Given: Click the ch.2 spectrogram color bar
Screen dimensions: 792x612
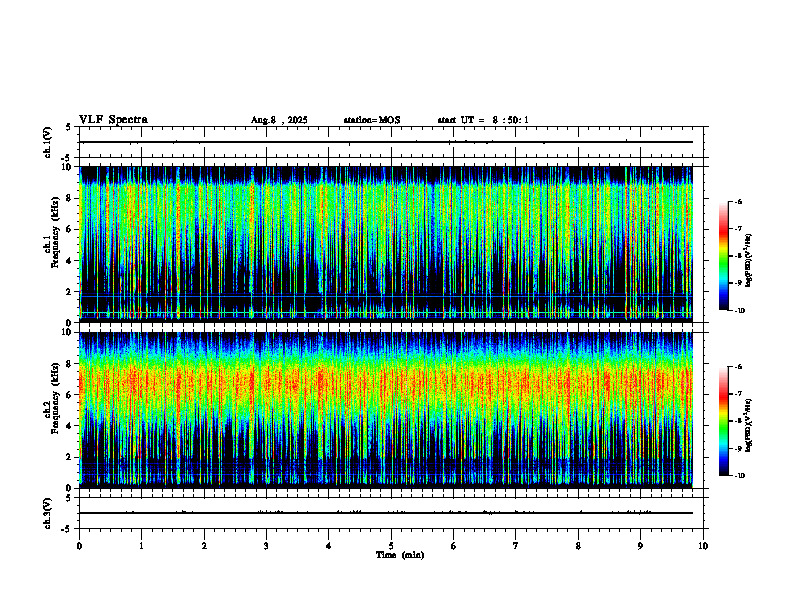Looking at the screenshot, I should [x=723, y=421].
